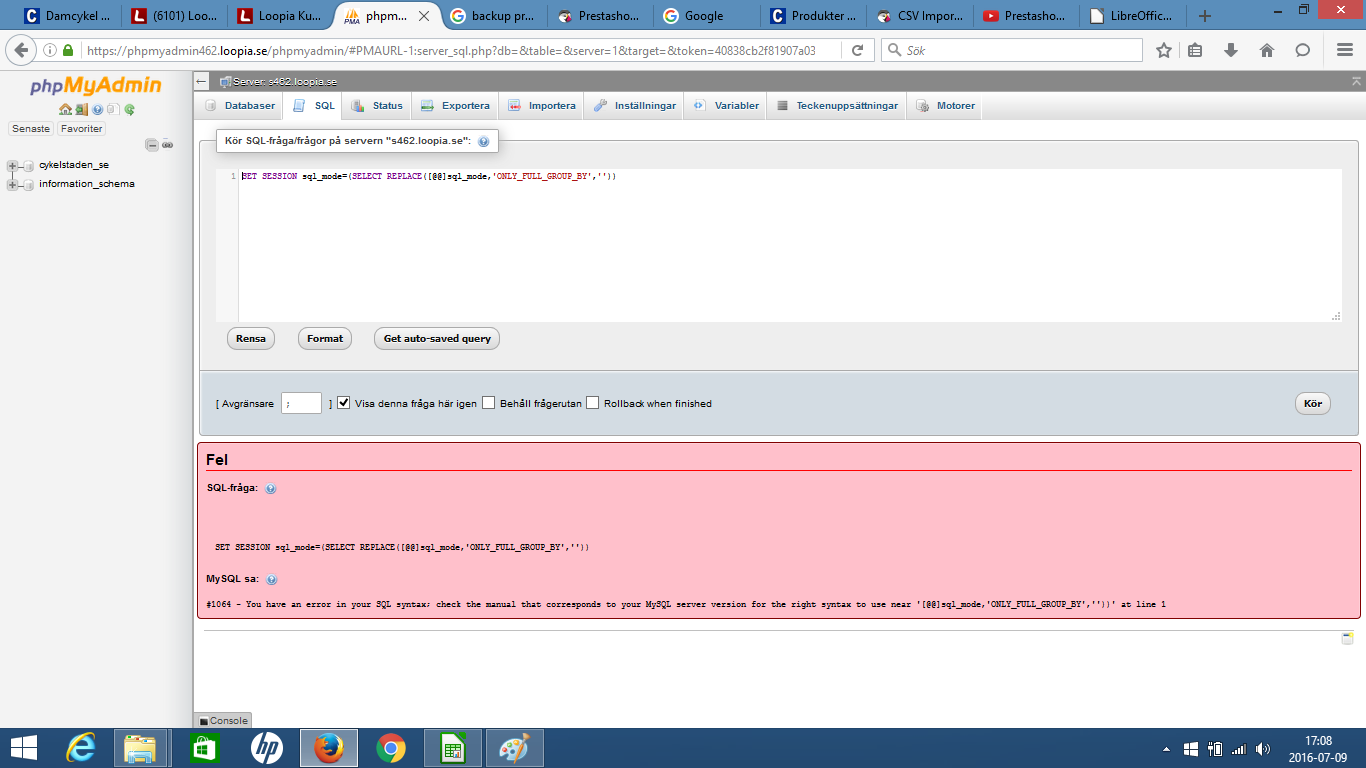This screenshot has width=1366, height=768.
Task: Open the Motorer tab
Action: click(944, 106)
